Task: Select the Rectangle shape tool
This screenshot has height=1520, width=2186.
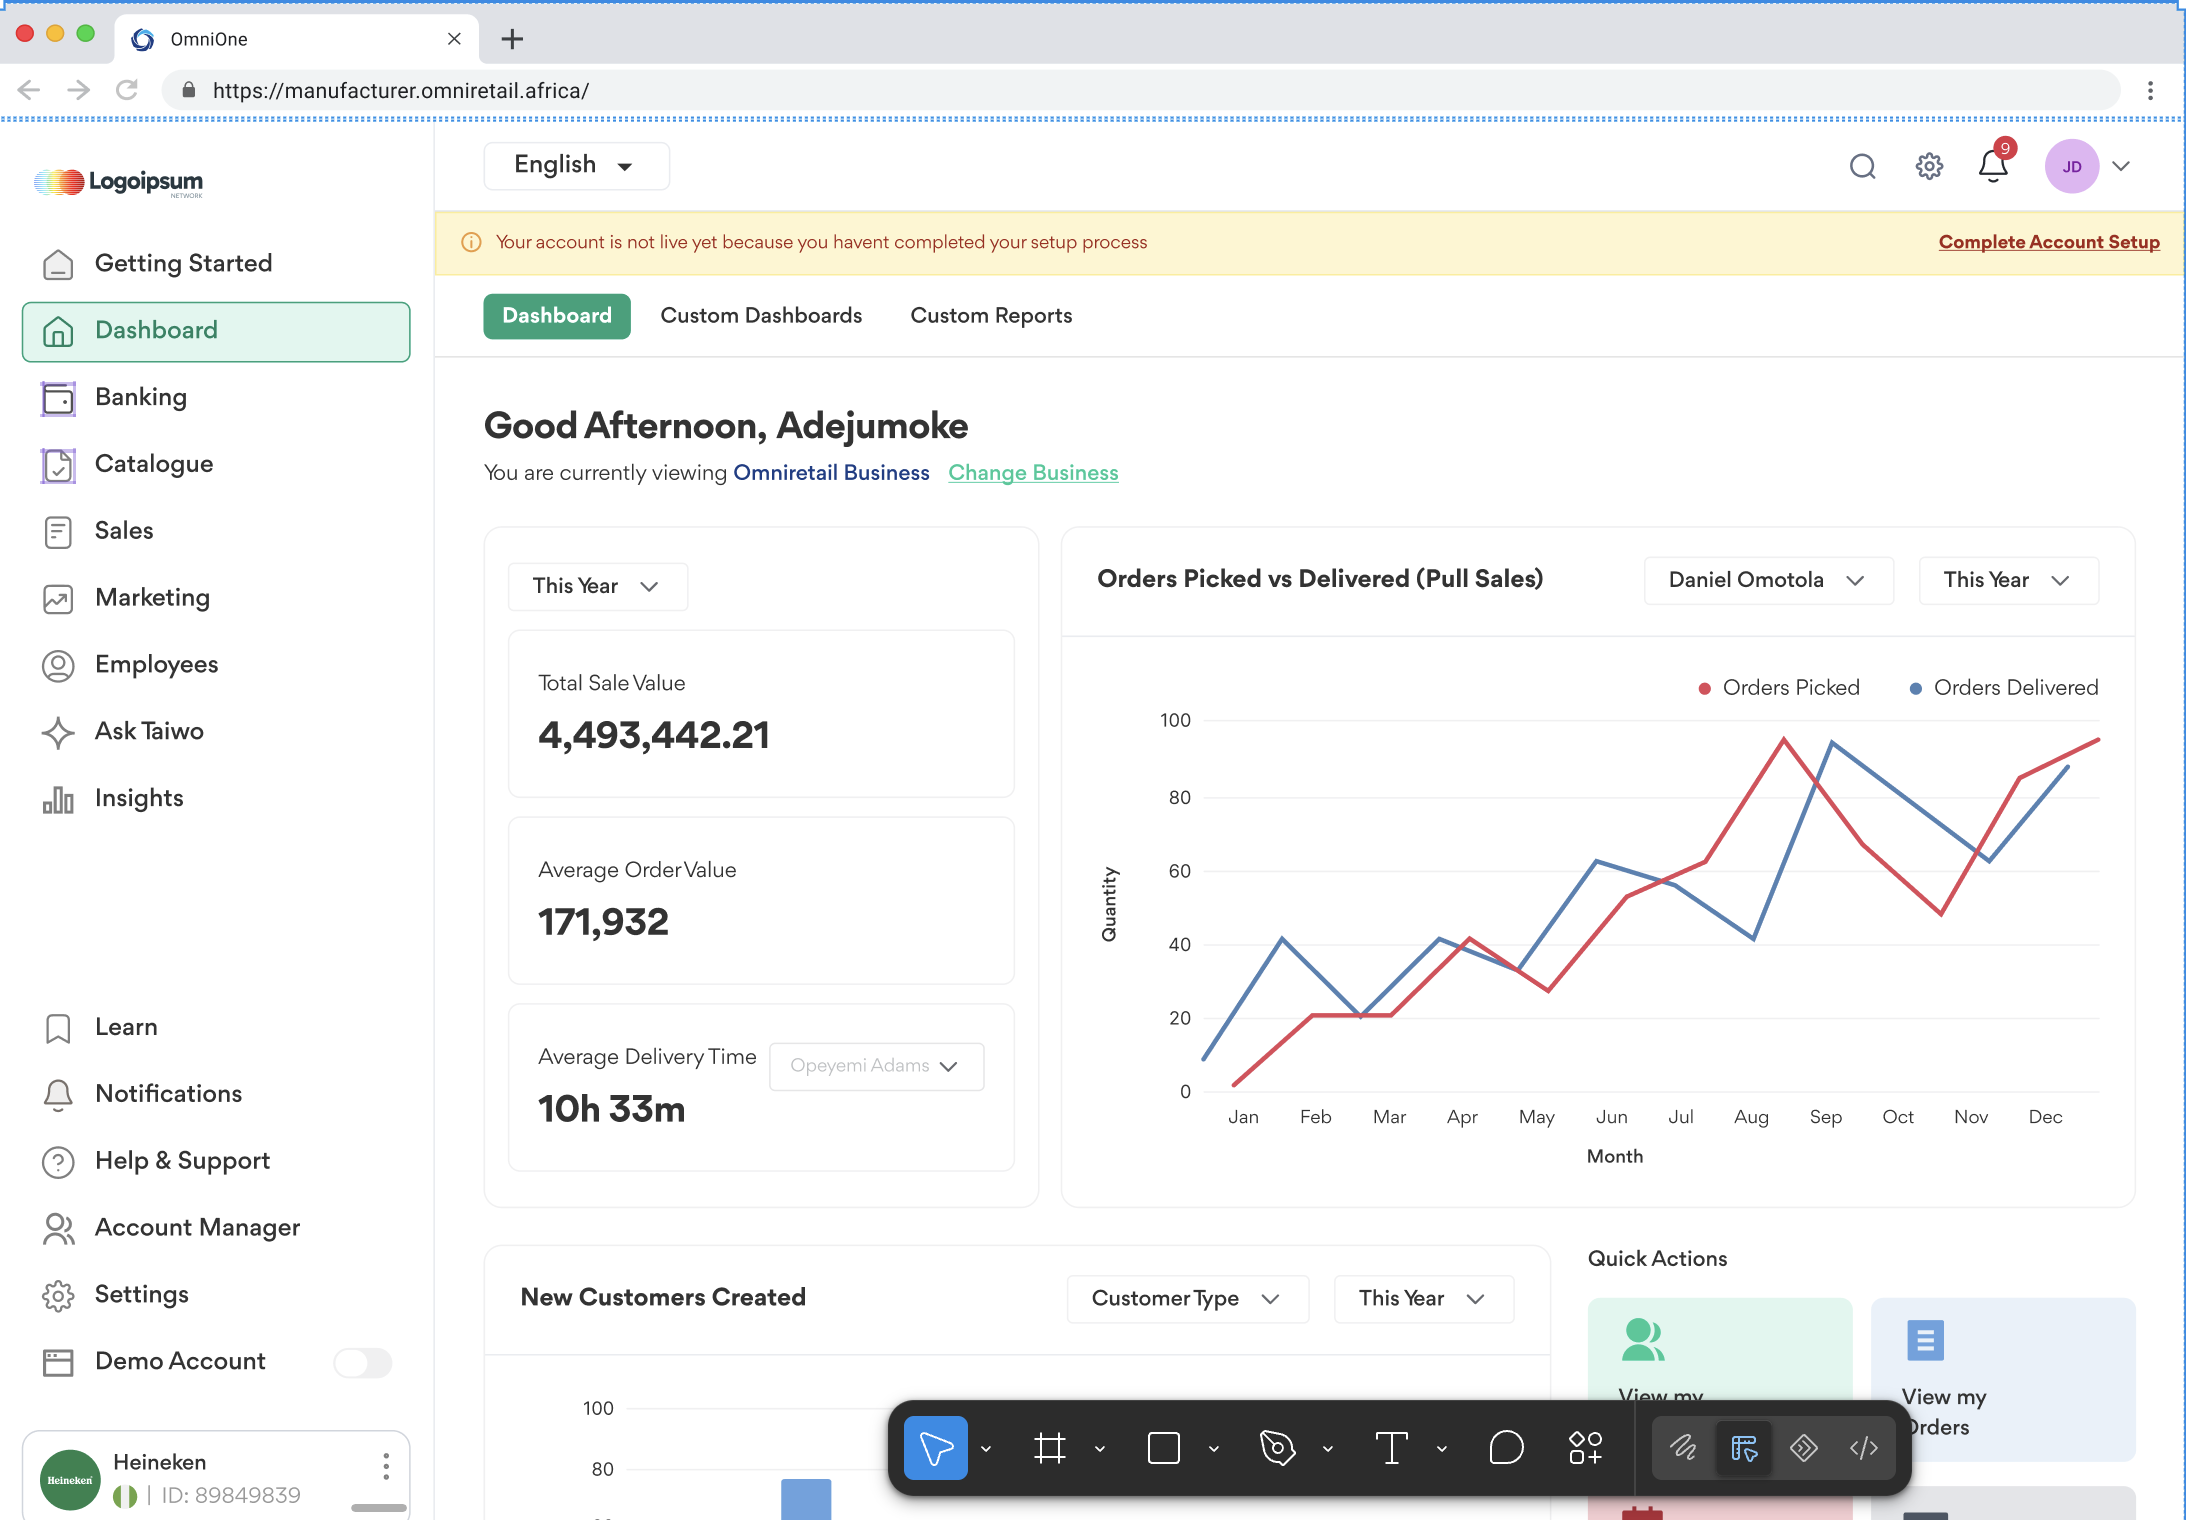Action: pyautogui.click(x=1164, y=1448)
